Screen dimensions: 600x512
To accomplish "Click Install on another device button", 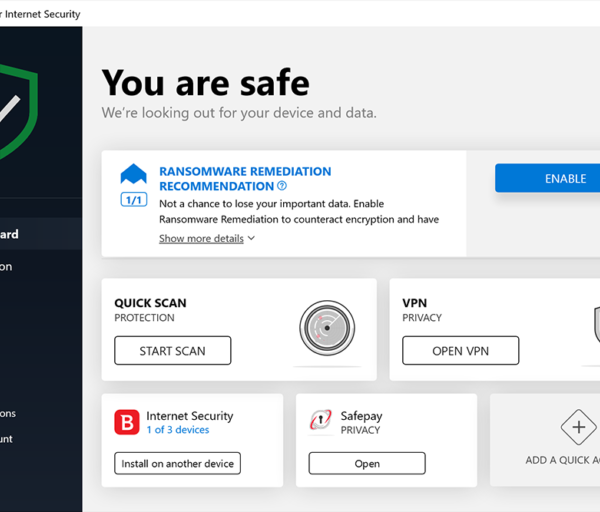I will click(x=178, y=463).
